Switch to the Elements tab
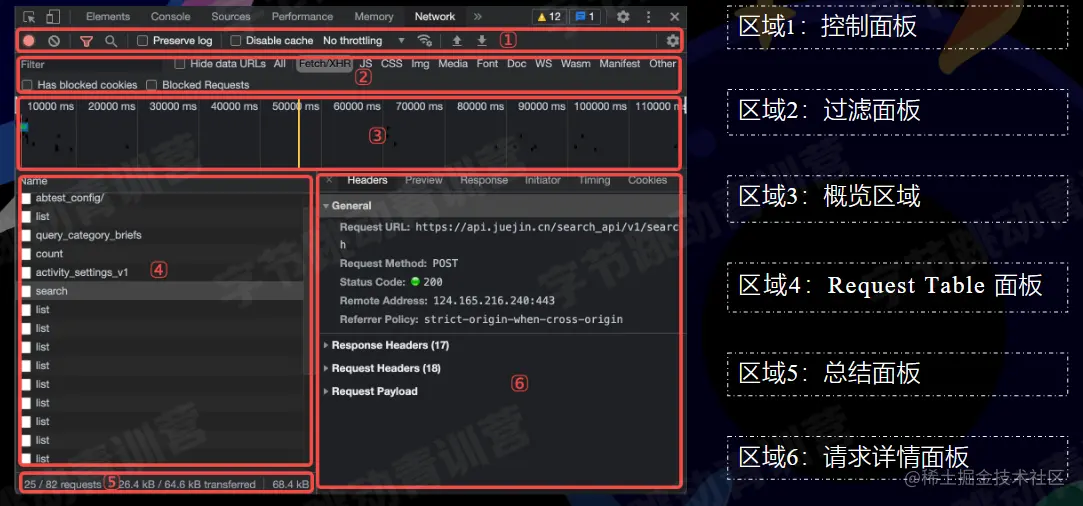Screen dimensions: 1083x506 pyautogui.click(x=108, y=17)
